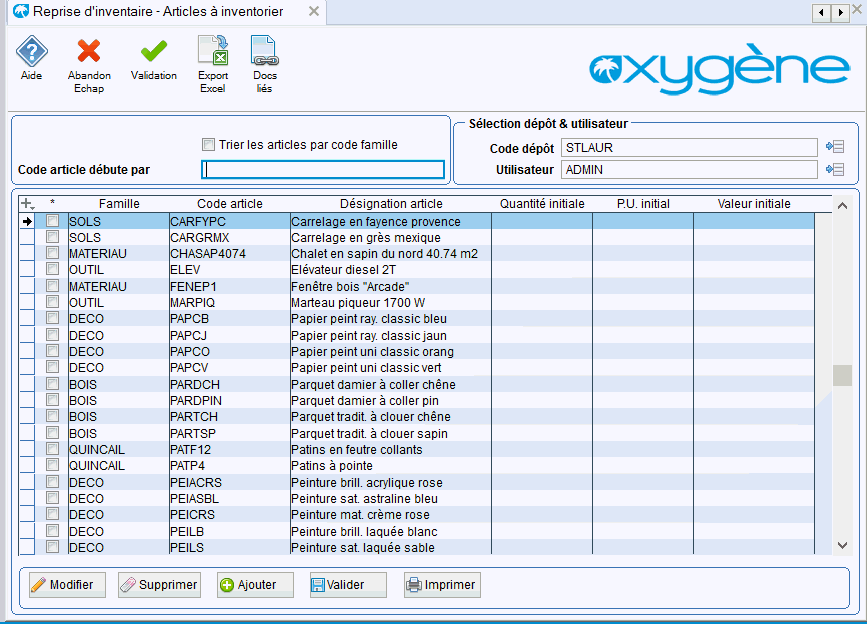Expand the grid column options plus dropdown
Screen dimensions: 867x624
tap(28, 204)
